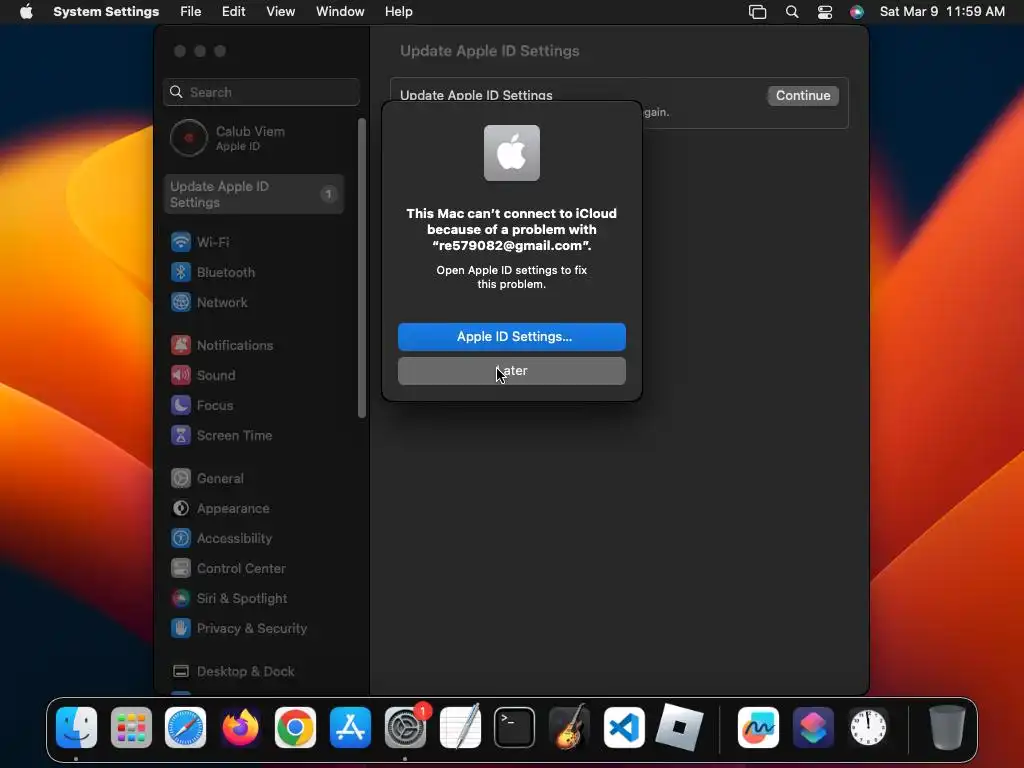Click the Apple logo in dialog
The width and height of the screenshot is (1024, 768).
tap(512, 153)
